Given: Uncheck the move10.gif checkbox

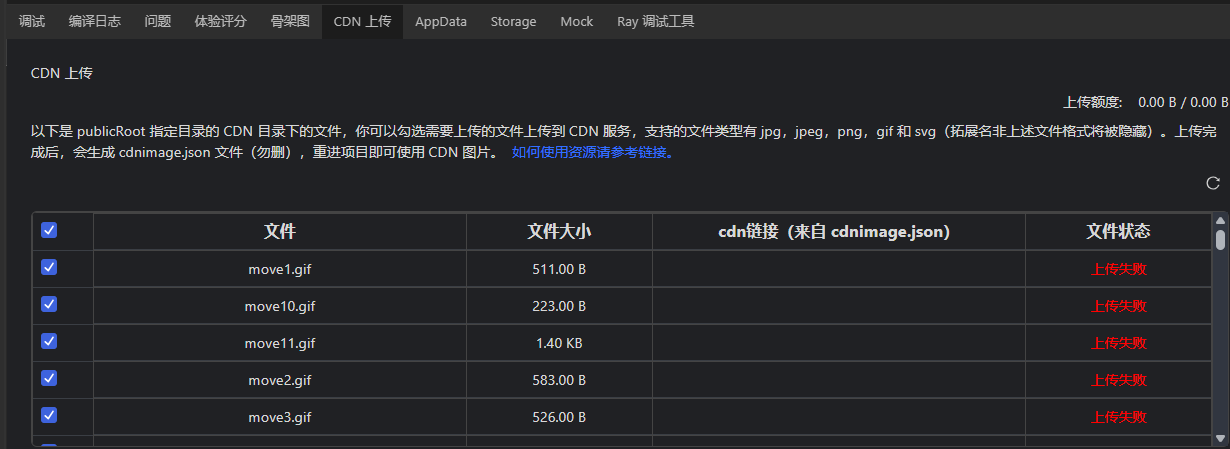Looking at the screenshot, I should [x=49, y=305].
